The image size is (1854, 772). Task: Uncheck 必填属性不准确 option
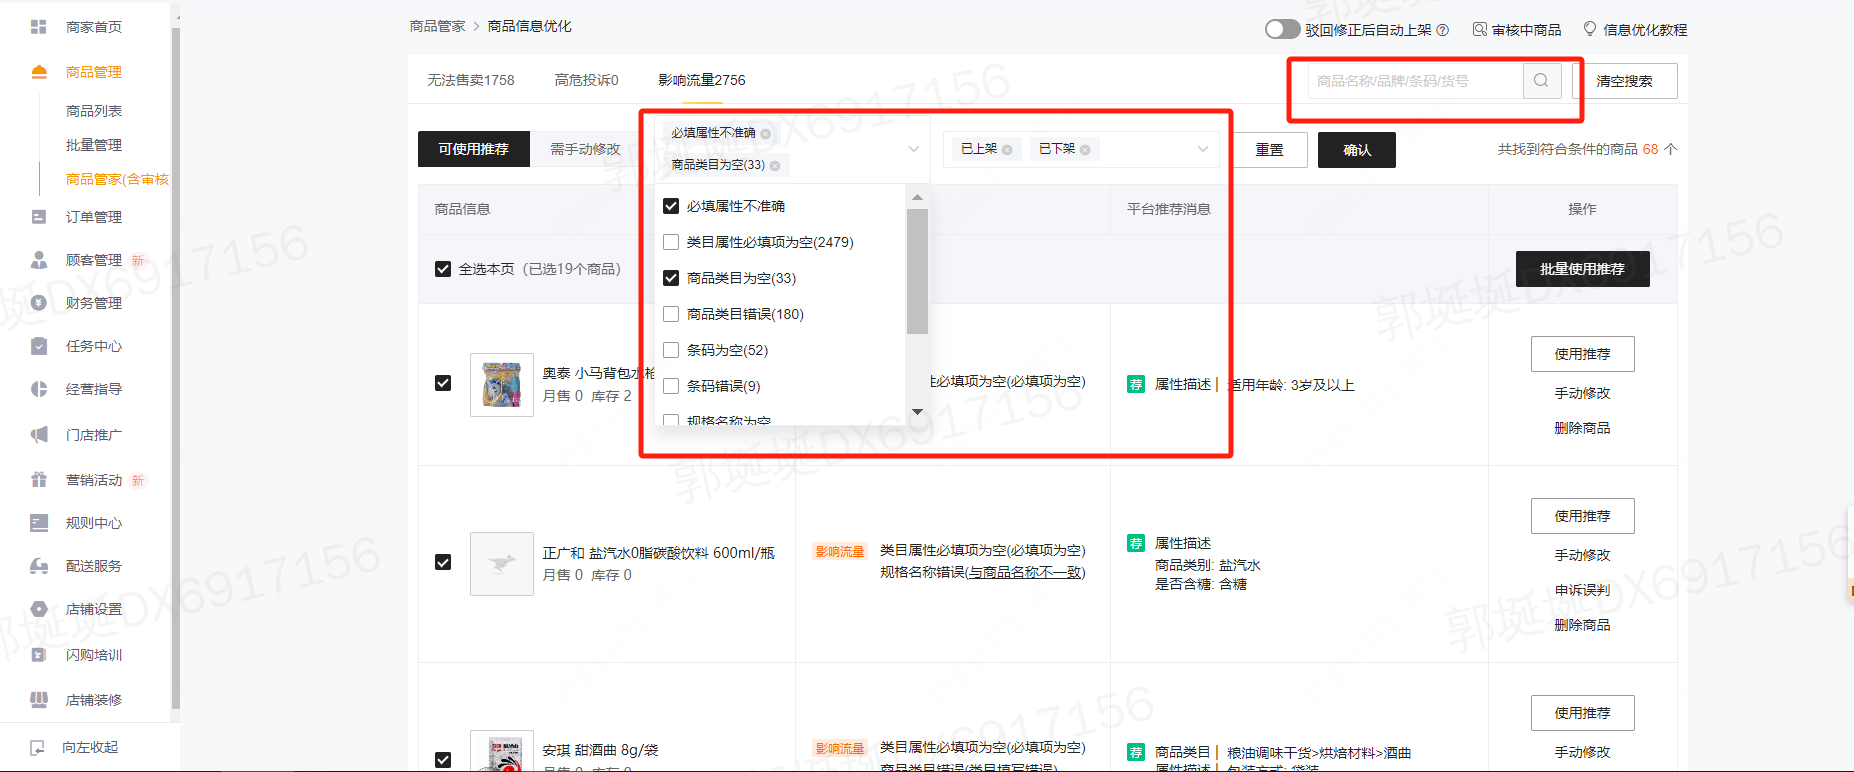(671, 206)
